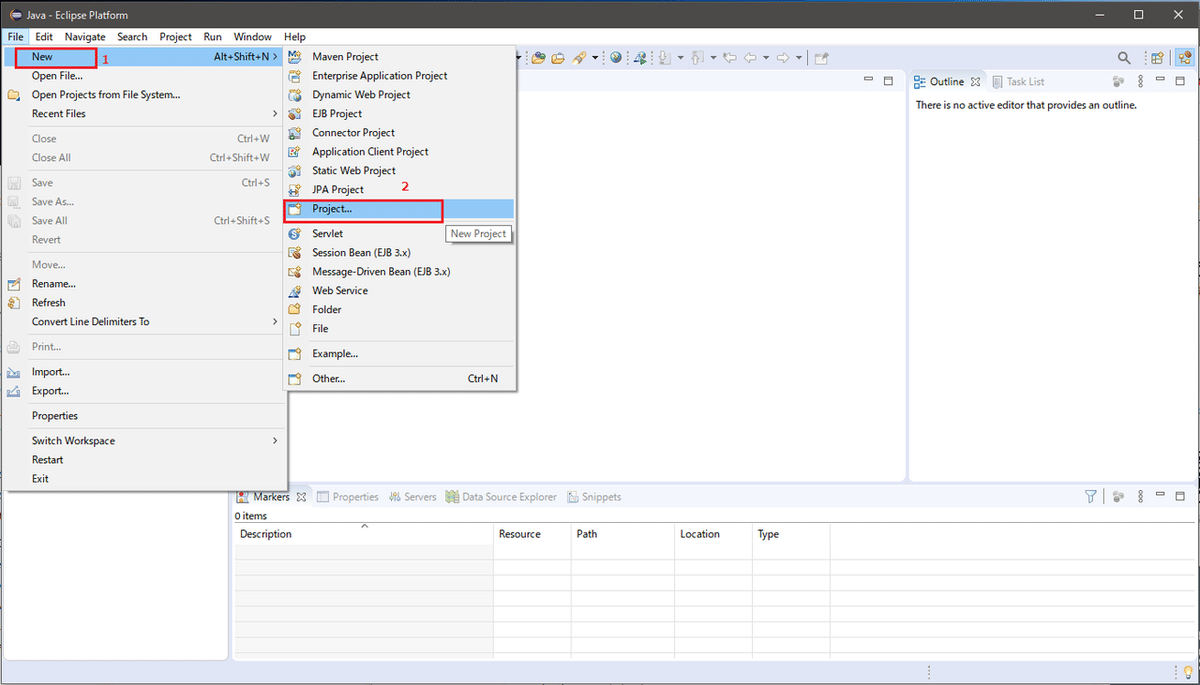Minimize the Outline panel
The height and width of the screenshot is (685, 1200).
click(1160, 81)
